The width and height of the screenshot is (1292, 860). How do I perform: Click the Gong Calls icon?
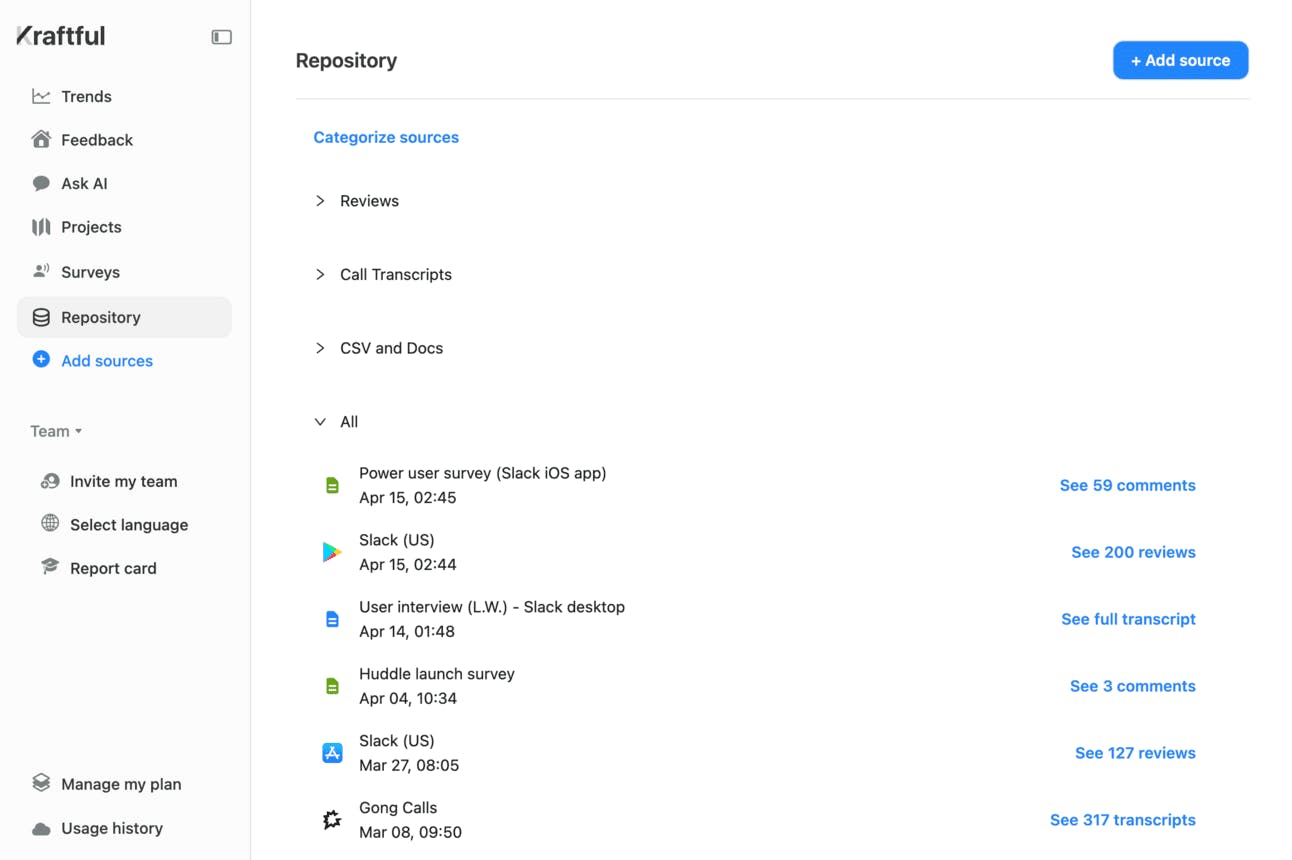pyautogui.click(x=332, y=820)
